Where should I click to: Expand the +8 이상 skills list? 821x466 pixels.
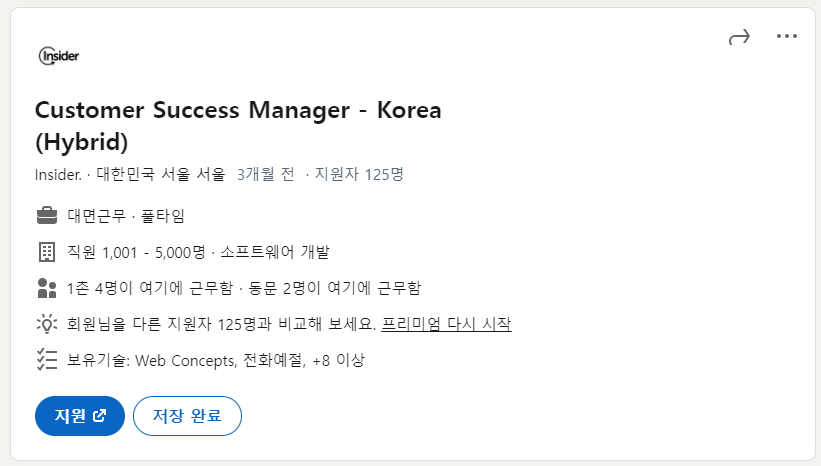tap(342, 360)
